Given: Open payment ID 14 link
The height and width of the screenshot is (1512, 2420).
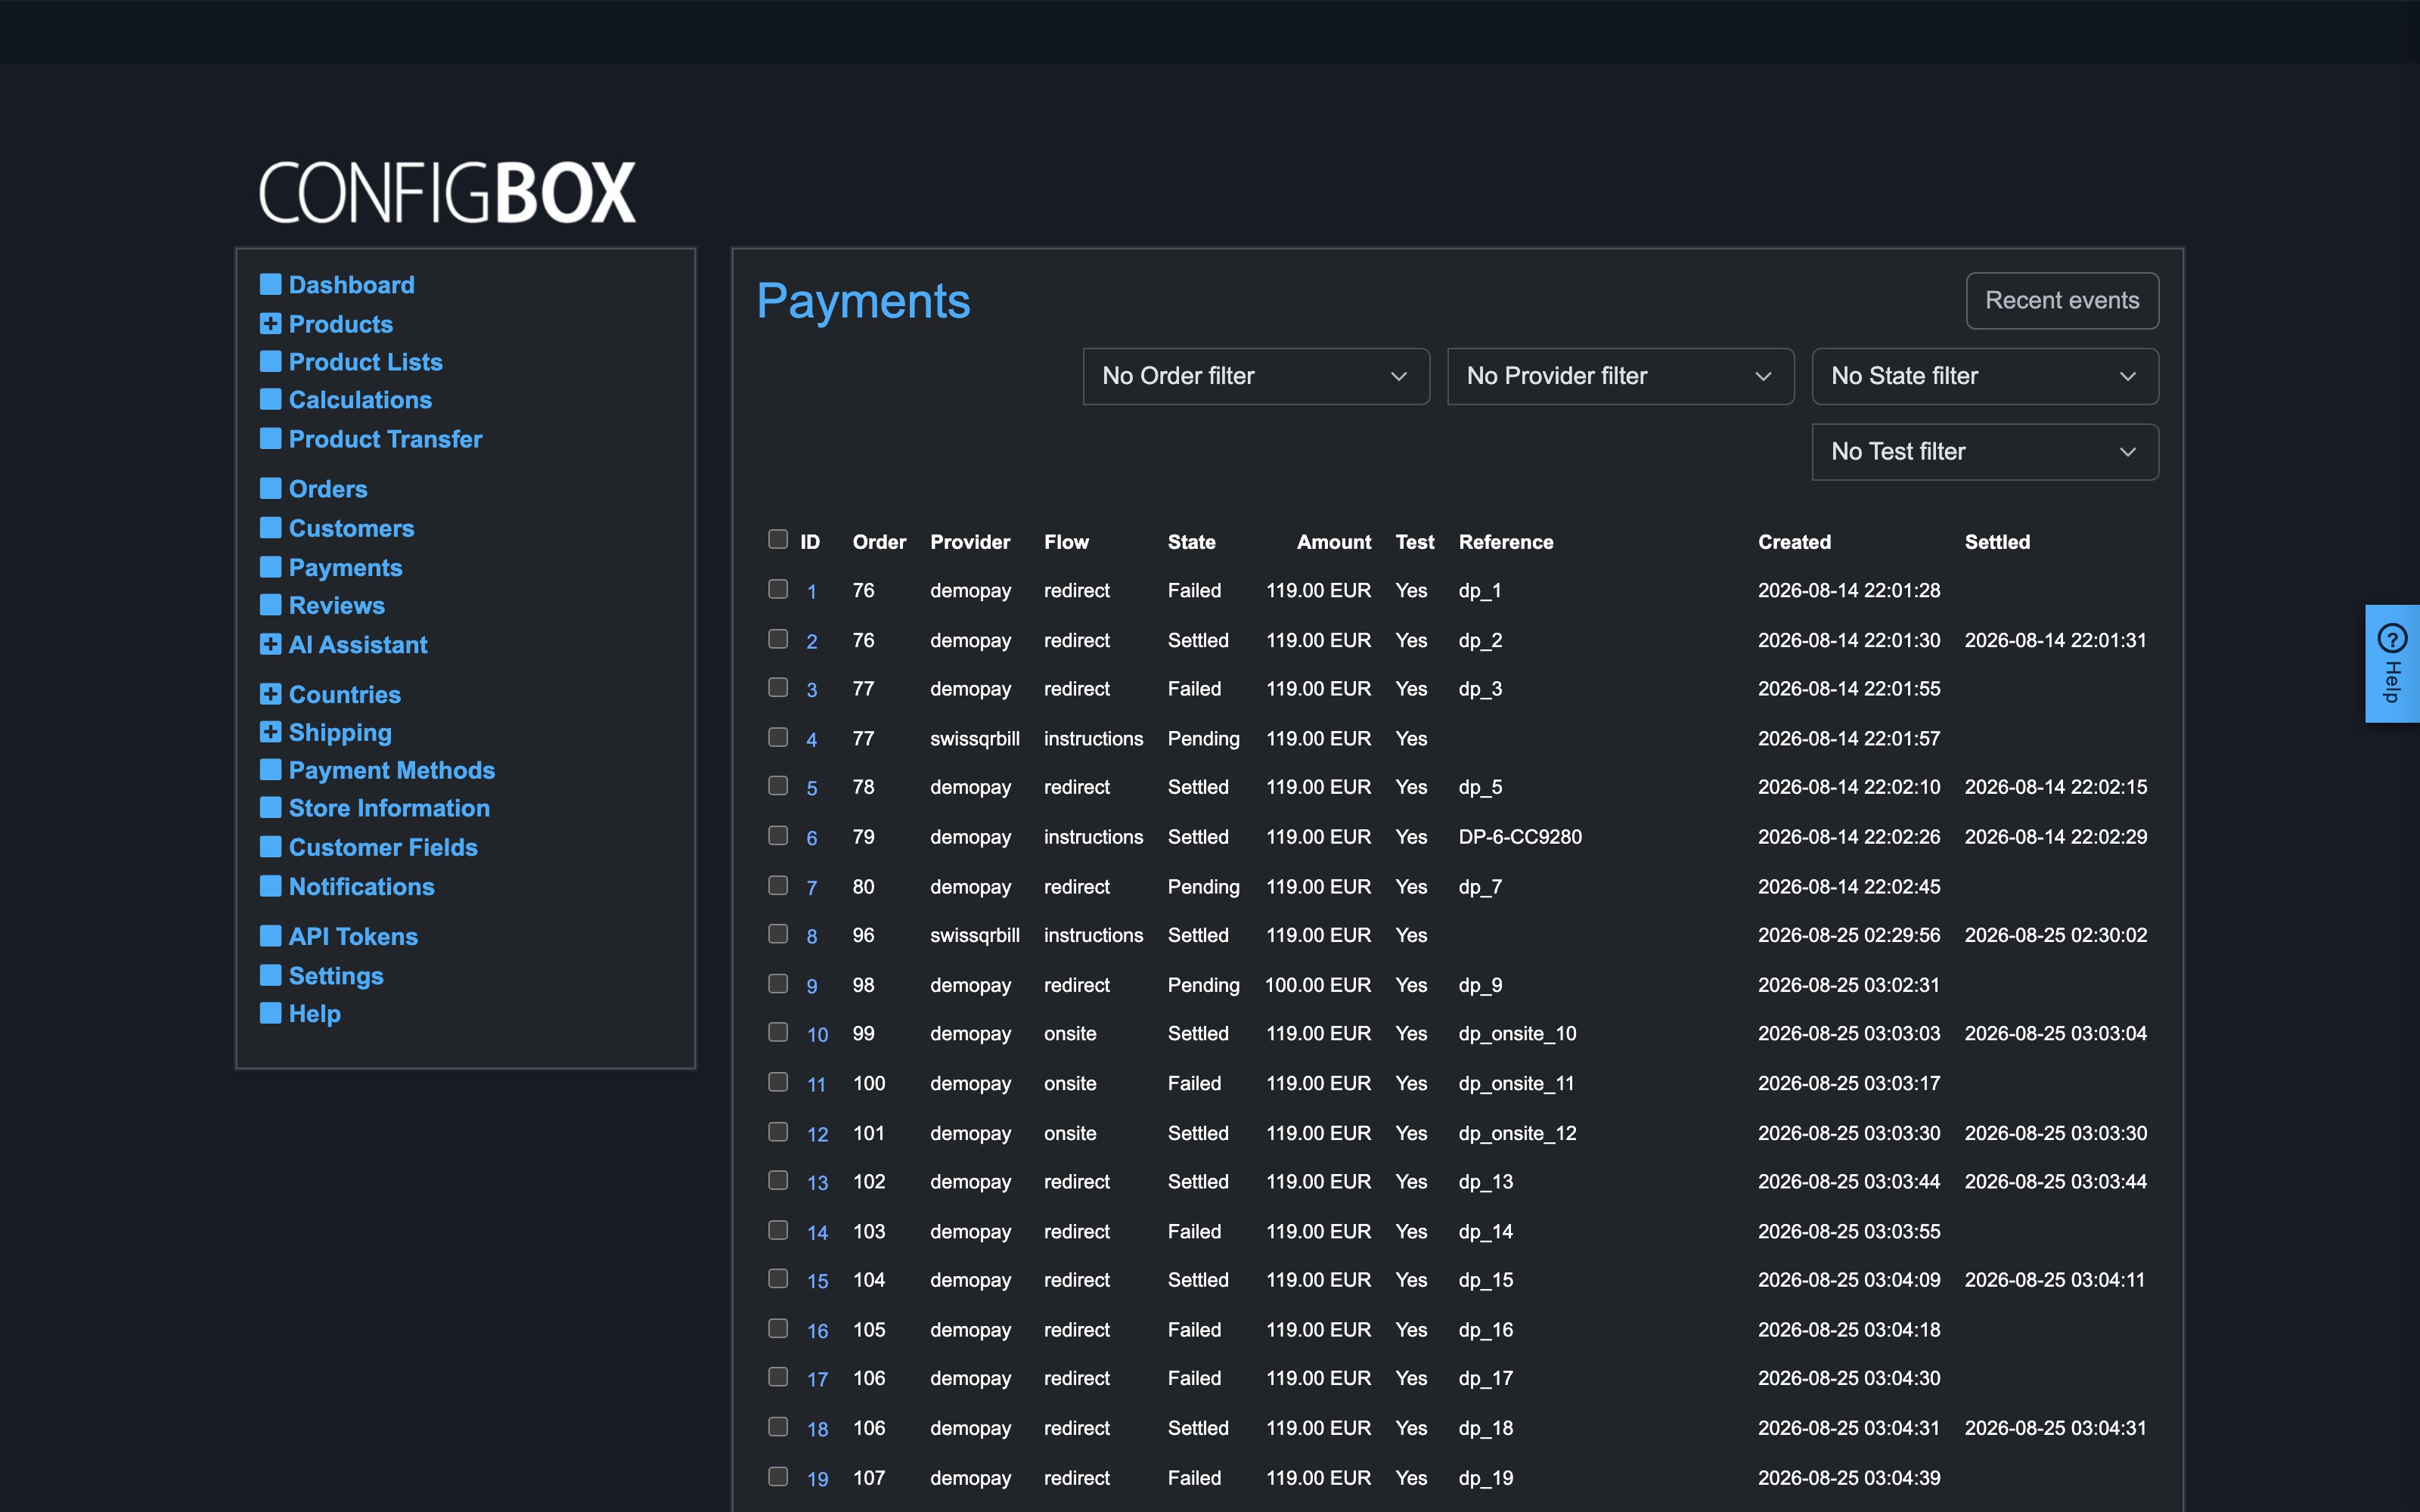Looking at the screenshot, I should point(817,1233).
